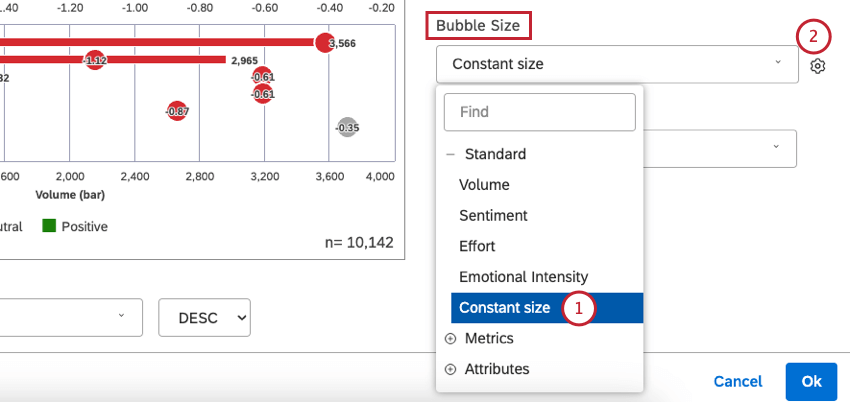Pick Effort as bubble size

point(477,246)
